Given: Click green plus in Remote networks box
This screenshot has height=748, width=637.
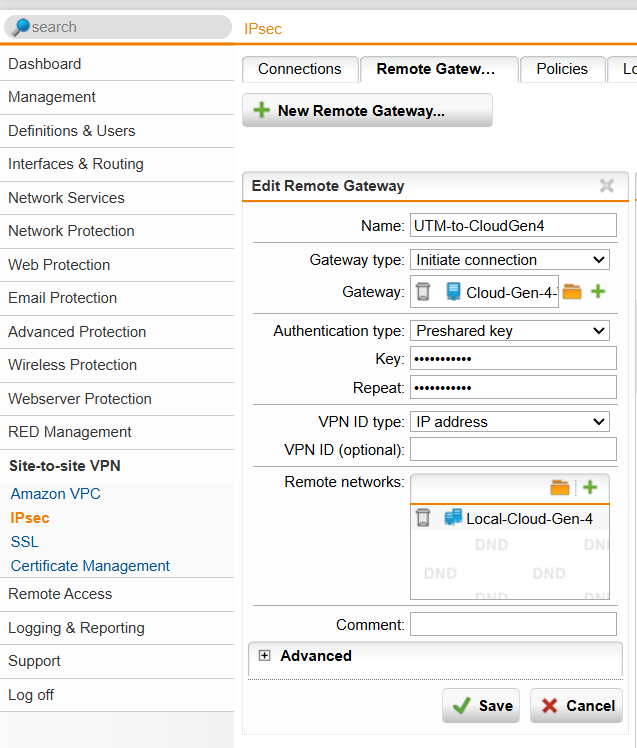Looking at the screenshot, I should [x=590, y=487].
